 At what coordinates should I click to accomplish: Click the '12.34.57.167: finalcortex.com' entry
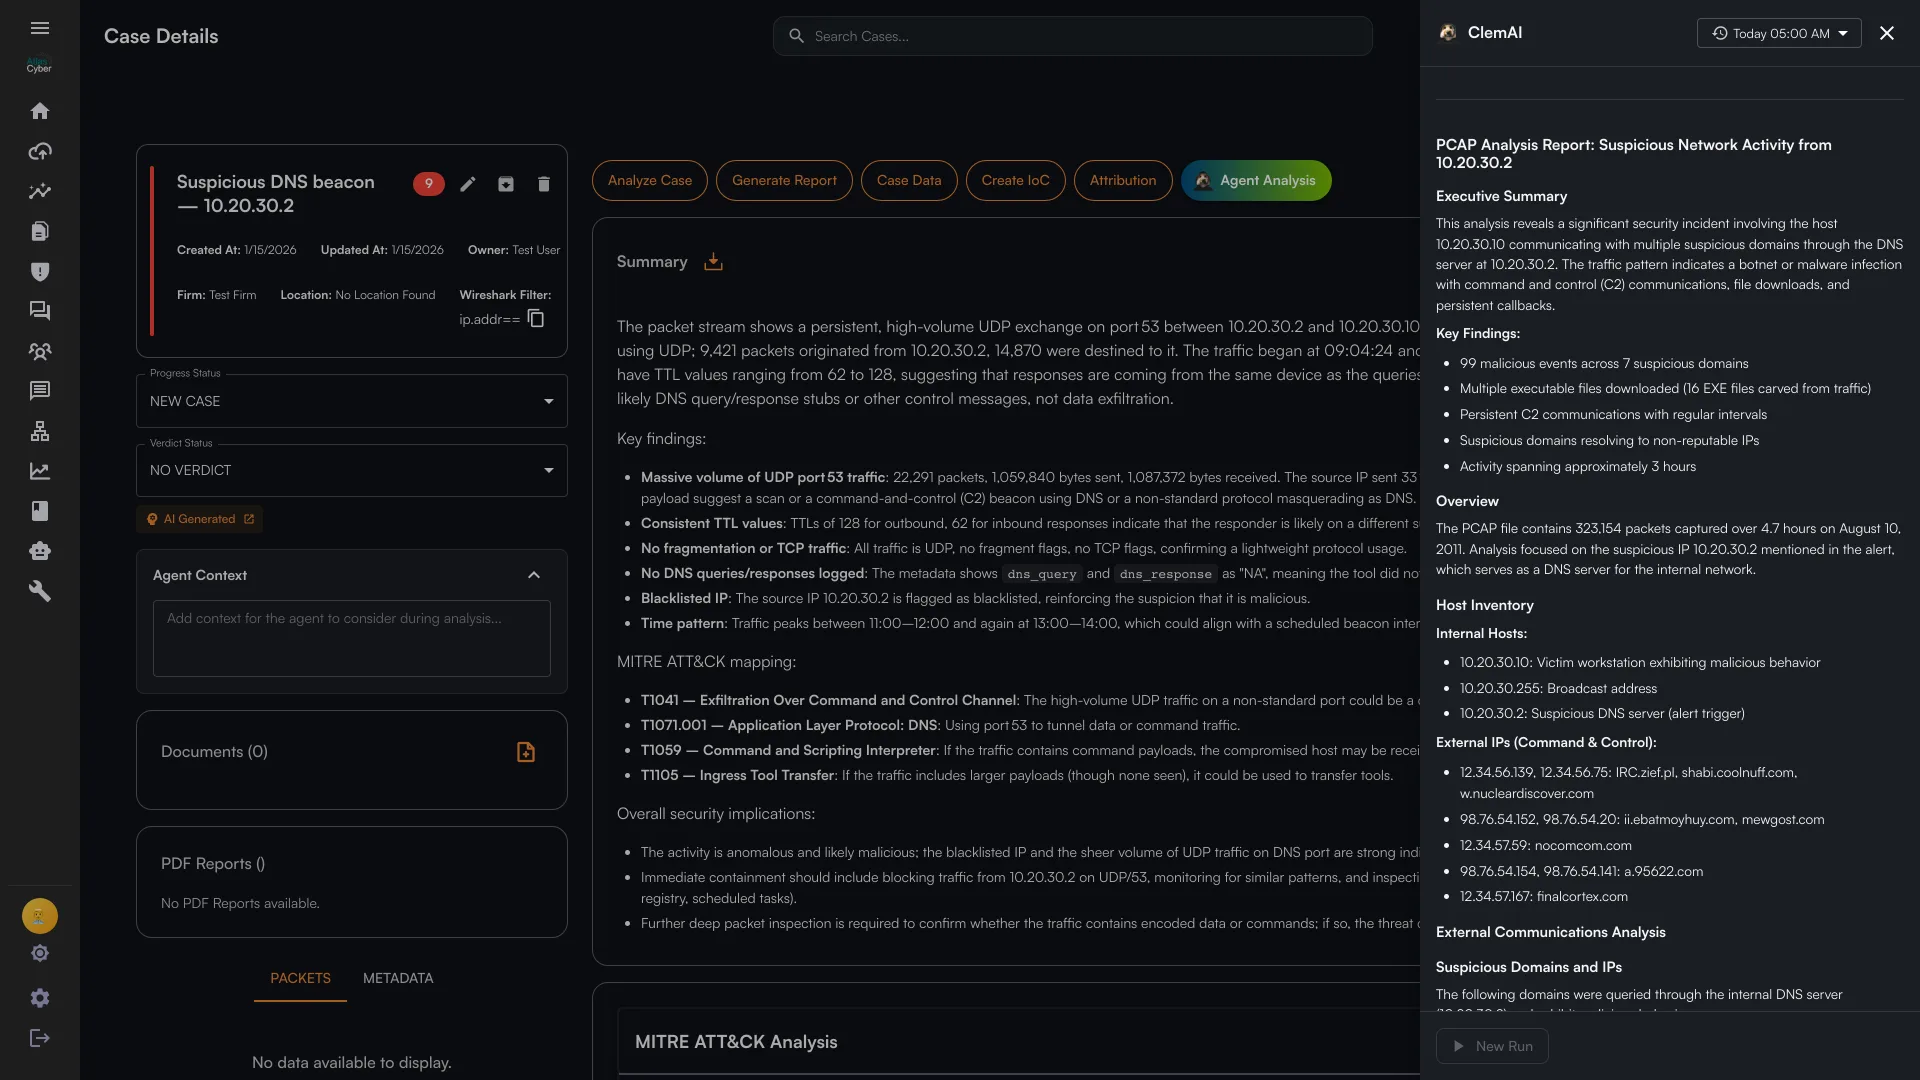[1543, 897]
